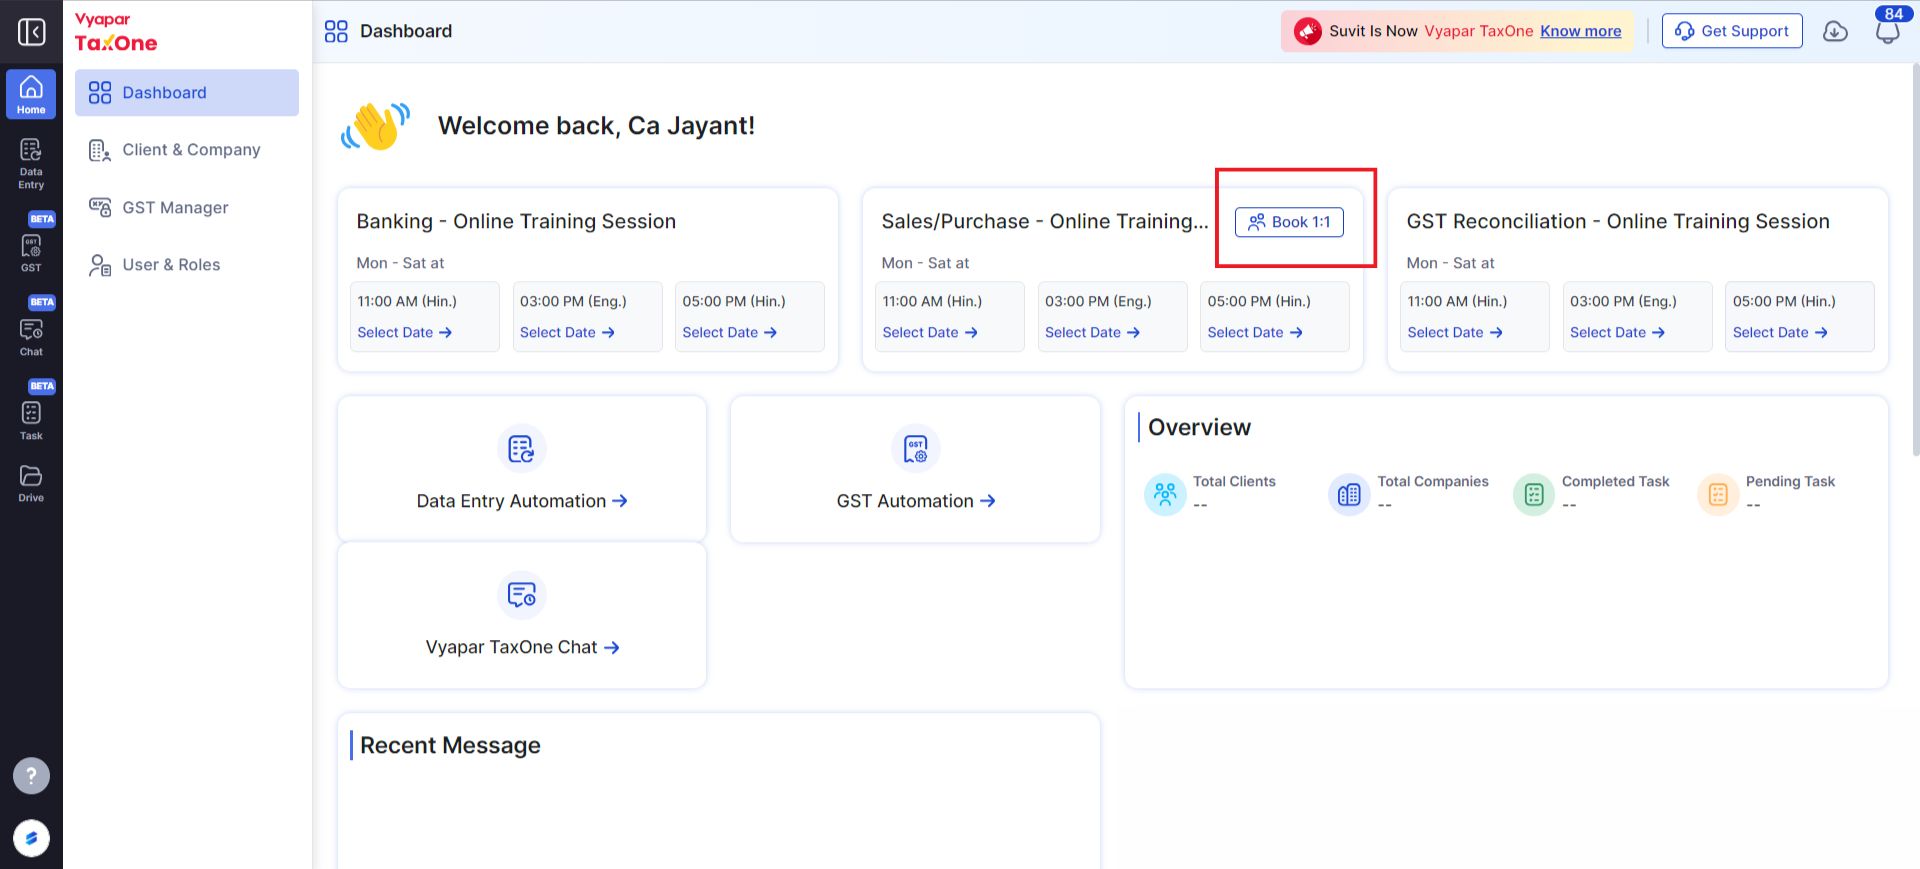1920x869 pixels.
Task: Select Date for GST Reconciliation 03:00 PM session
Action: pos(1617,332)
